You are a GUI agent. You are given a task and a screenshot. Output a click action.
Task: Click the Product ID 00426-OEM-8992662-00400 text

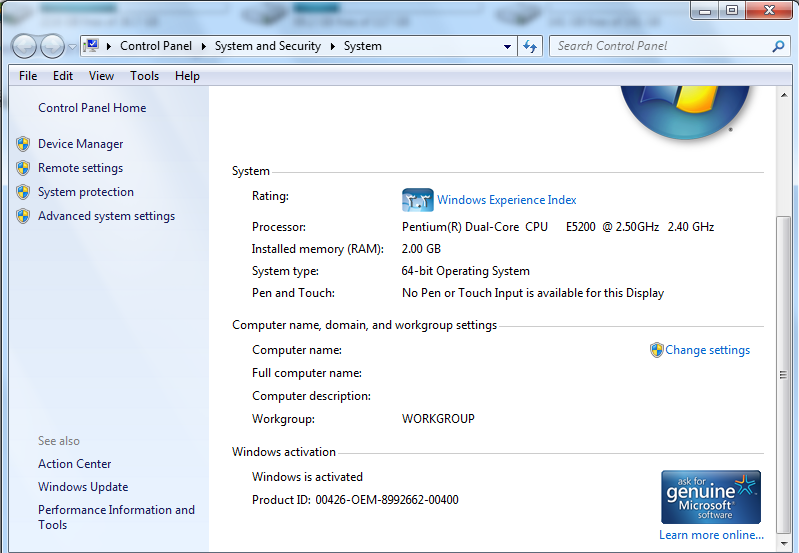pos(355,499)
